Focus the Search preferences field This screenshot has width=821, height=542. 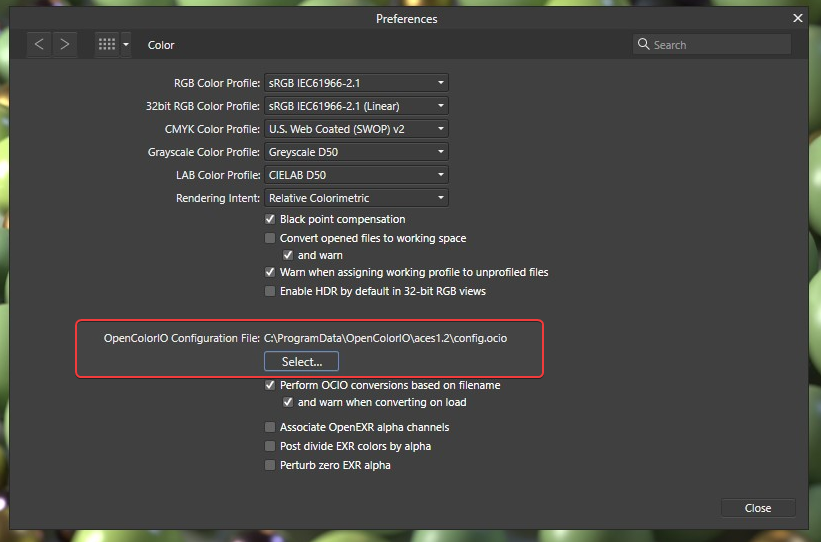pyautogui.click(x=712, y=45)
